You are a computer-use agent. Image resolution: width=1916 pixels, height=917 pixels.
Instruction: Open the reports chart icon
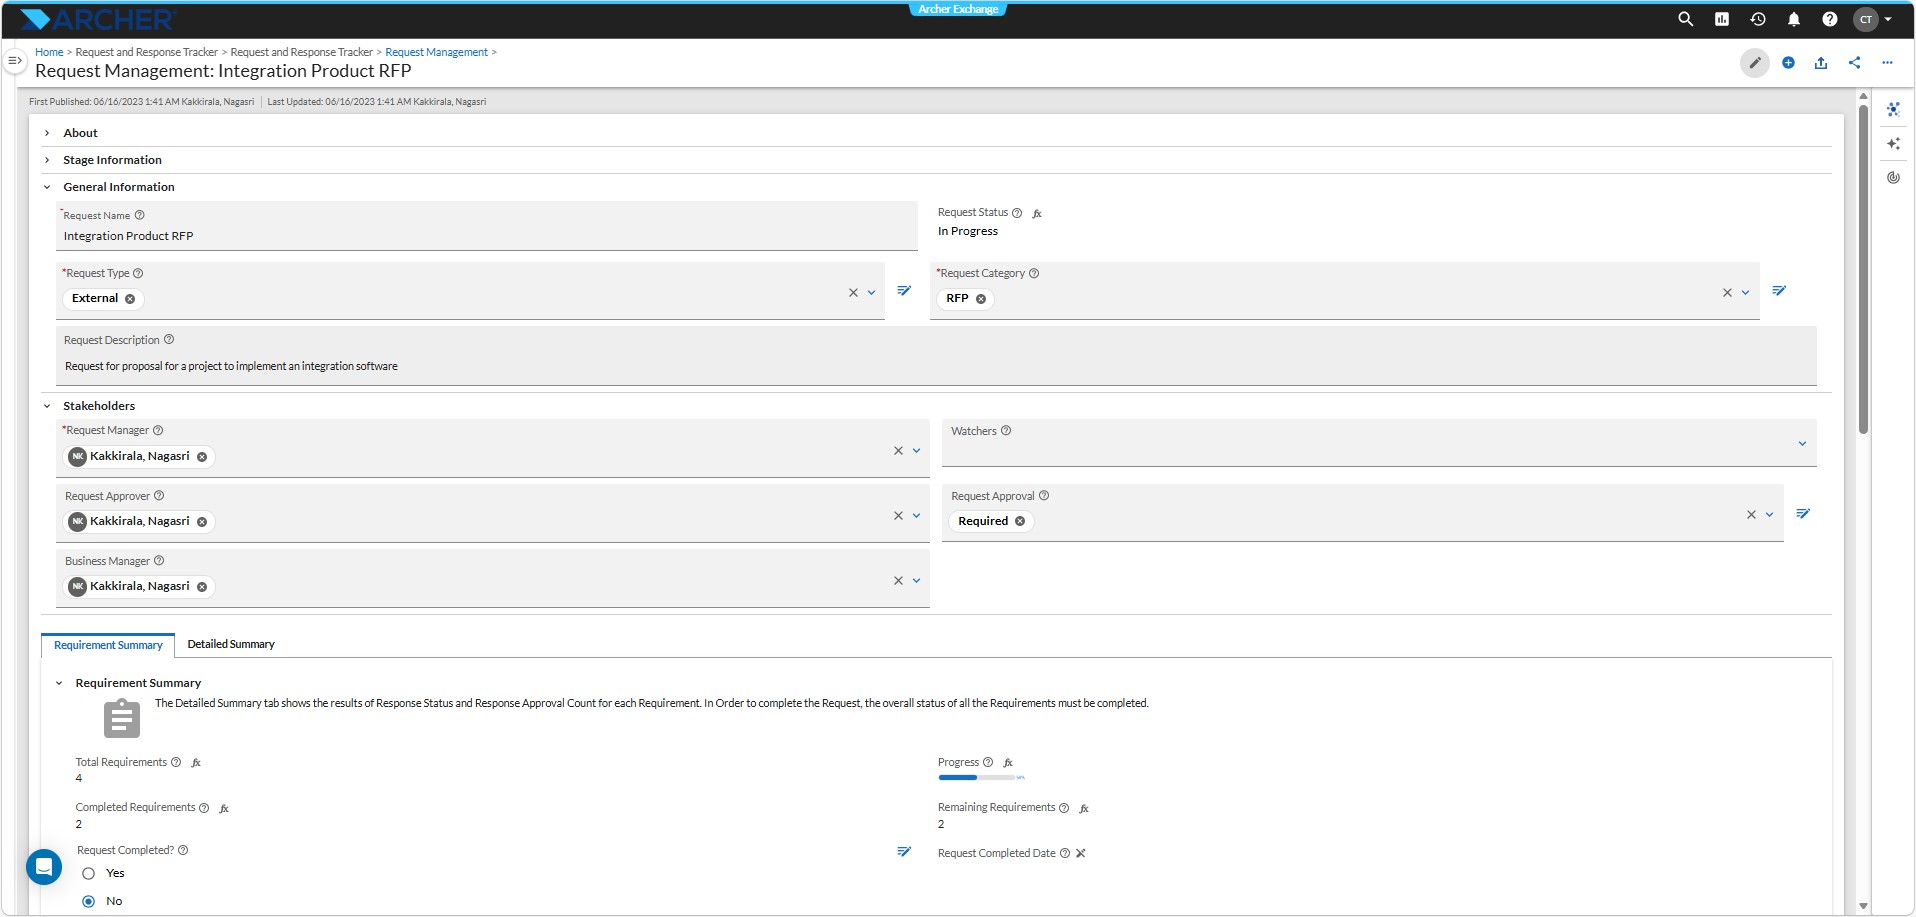1722,19
